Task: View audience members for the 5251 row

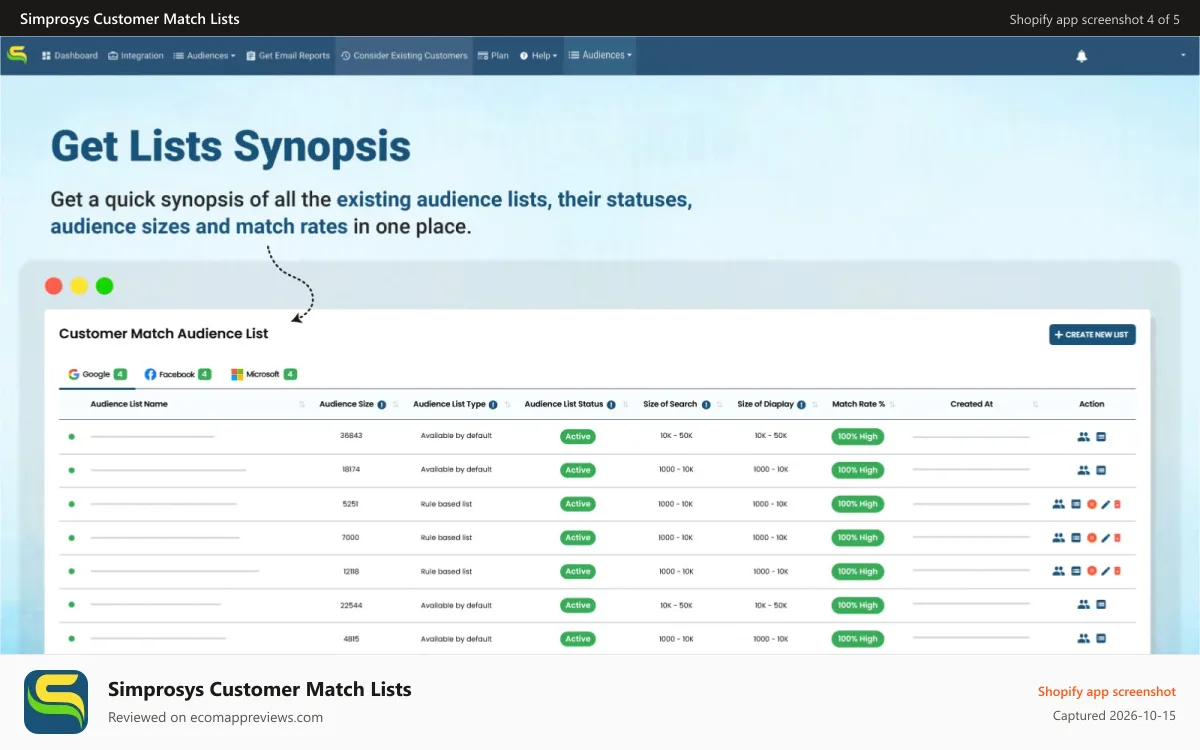Action: pos(1059,504)
